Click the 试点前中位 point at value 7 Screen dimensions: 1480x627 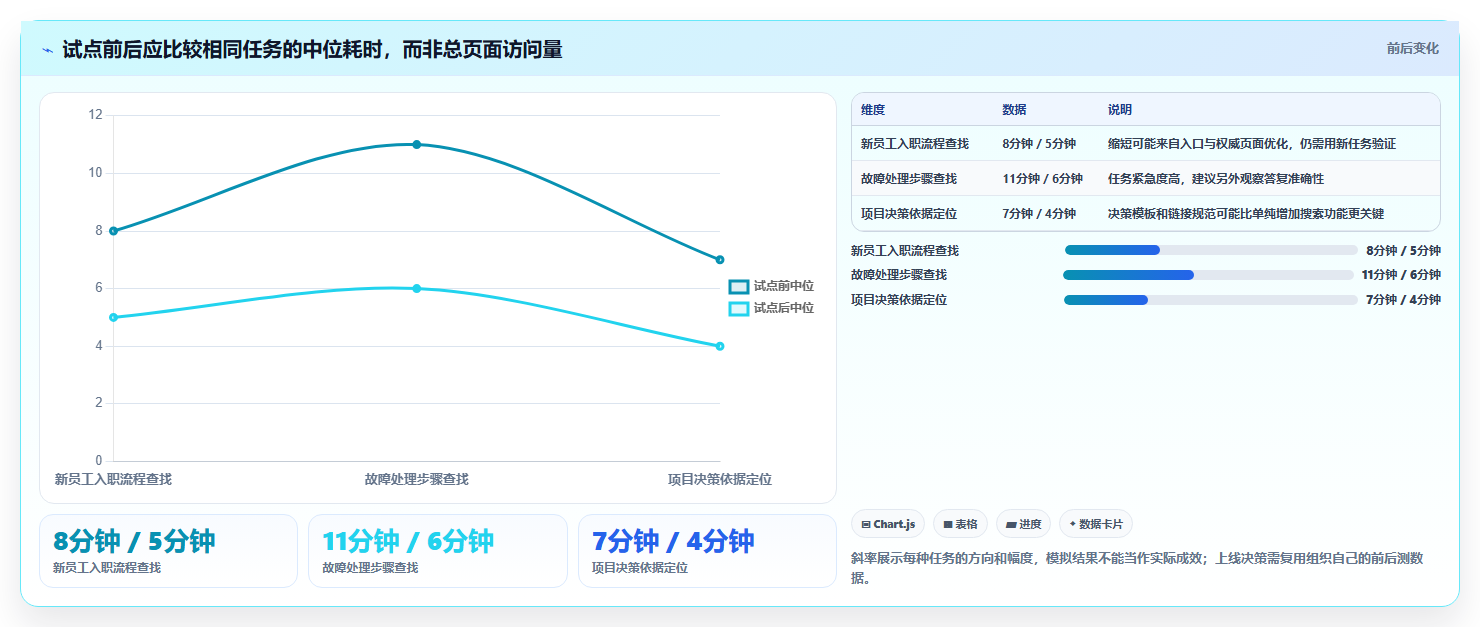coord(720,260)
